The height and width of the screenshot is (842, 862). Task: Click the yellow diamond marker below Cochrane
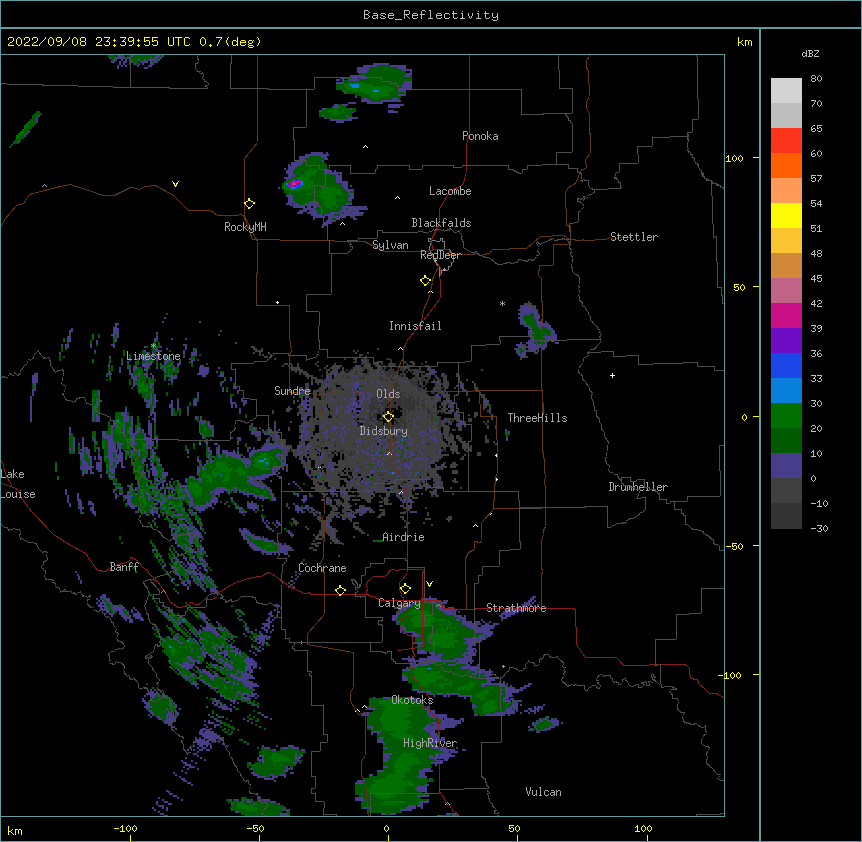(x=340, y=590)
